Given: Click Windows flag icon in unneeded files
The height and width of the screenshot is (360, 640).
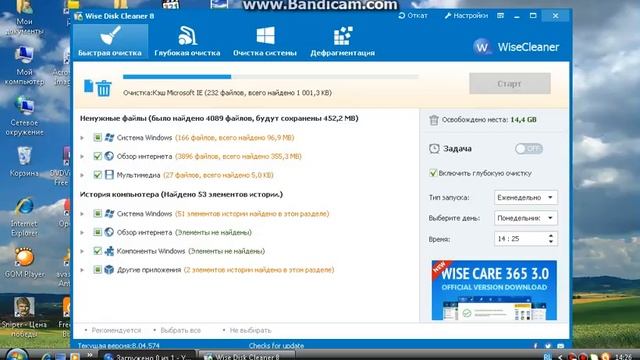Looking at the screenshot, I should (109, 138).
